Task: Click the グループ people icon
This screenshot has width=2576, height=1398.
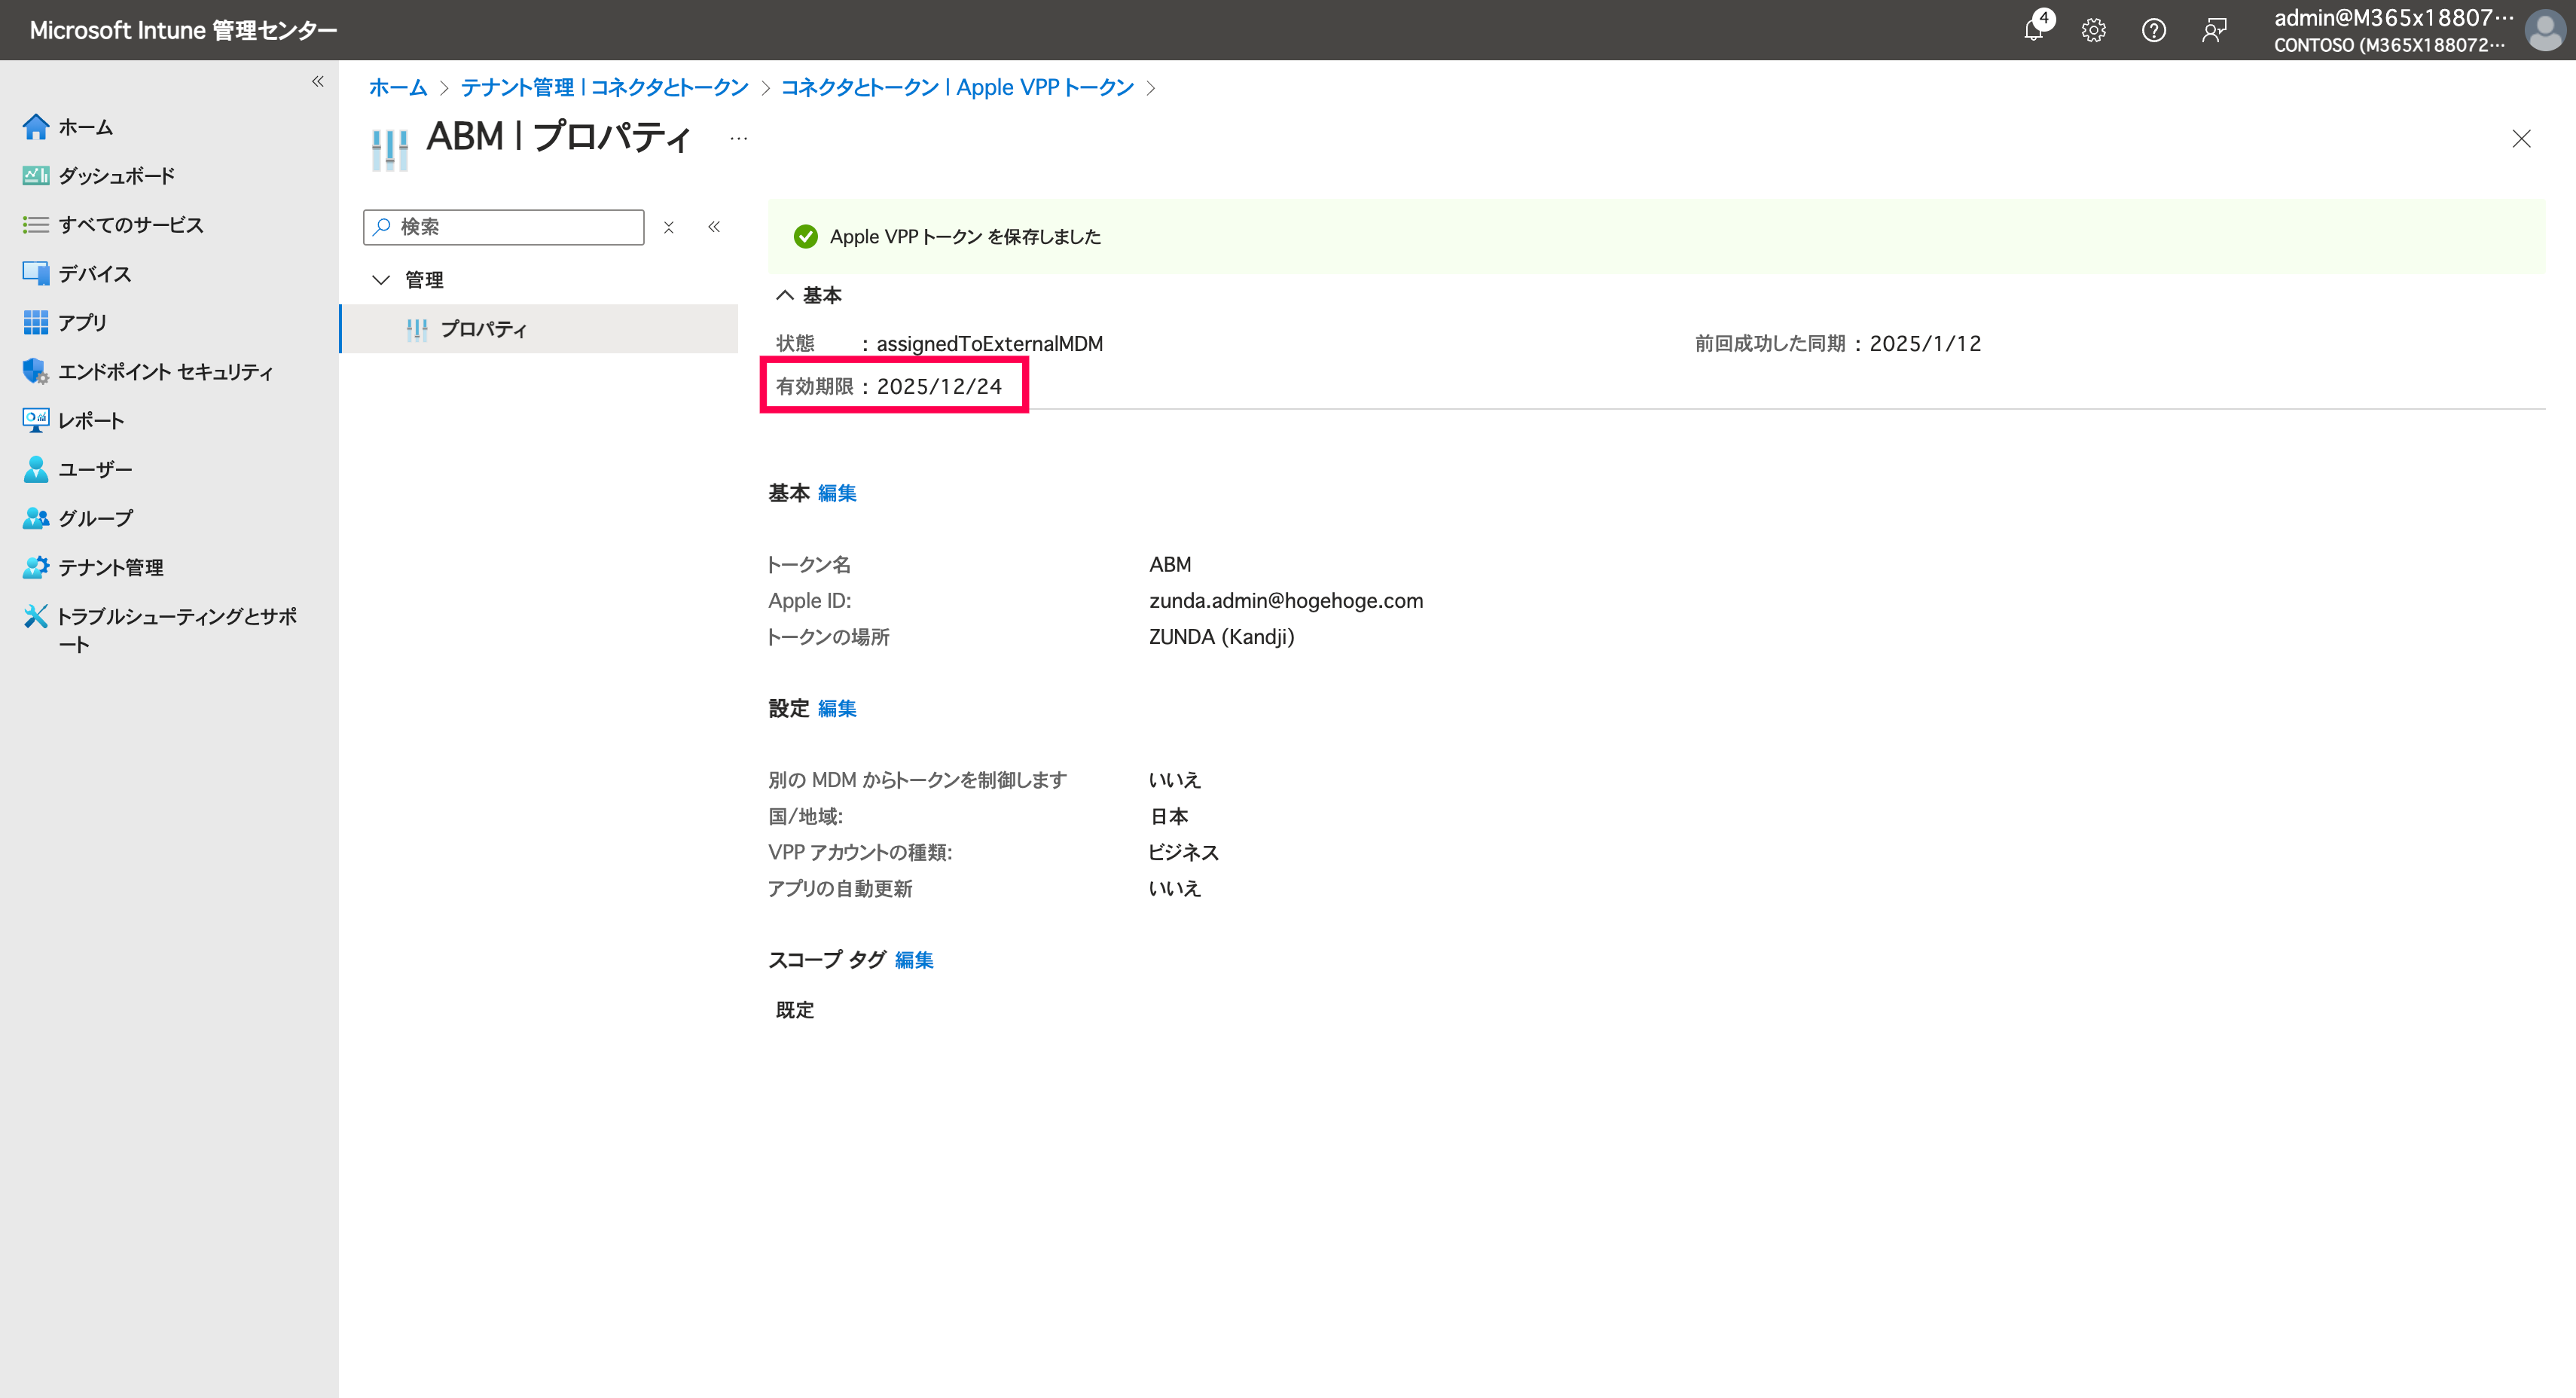Action: (x=36, y=518)
